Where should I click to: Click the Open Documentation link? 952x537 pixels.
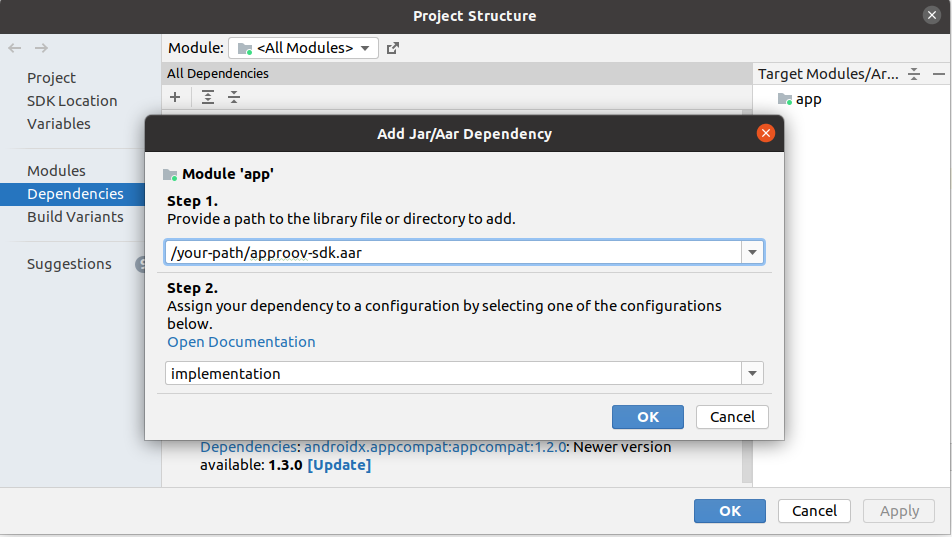[x=241, y=342]
